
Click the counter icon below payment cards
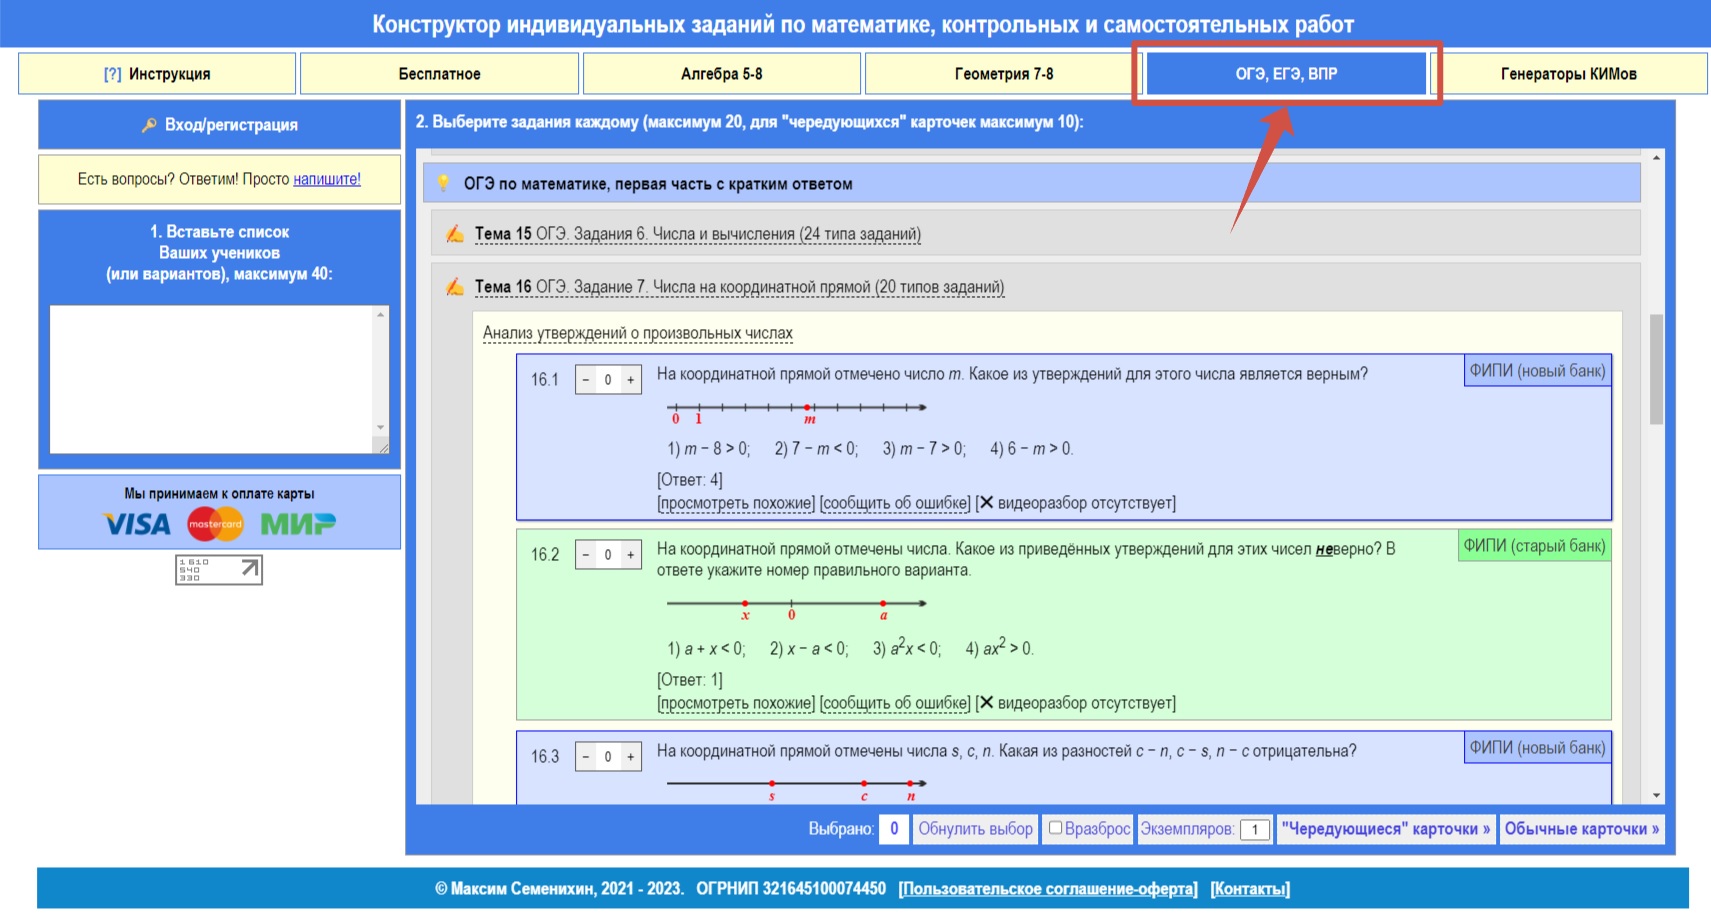218,570
